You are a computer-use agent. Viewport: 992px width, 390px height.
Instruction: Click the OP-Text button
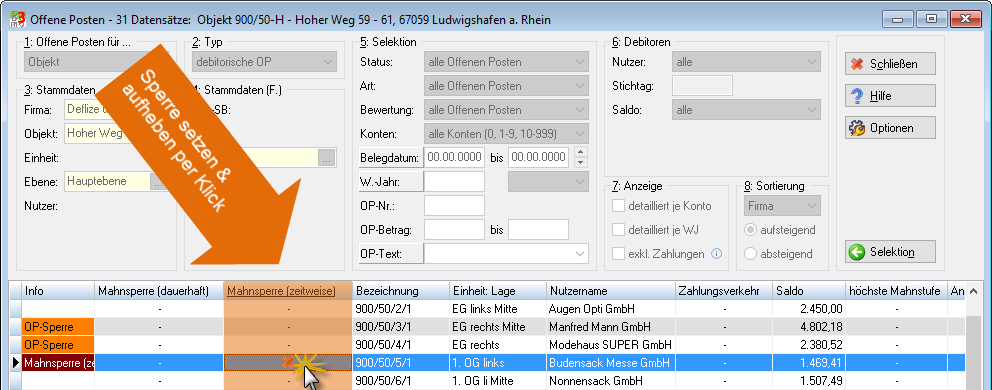pyautogui.click(x=390, y=254)
